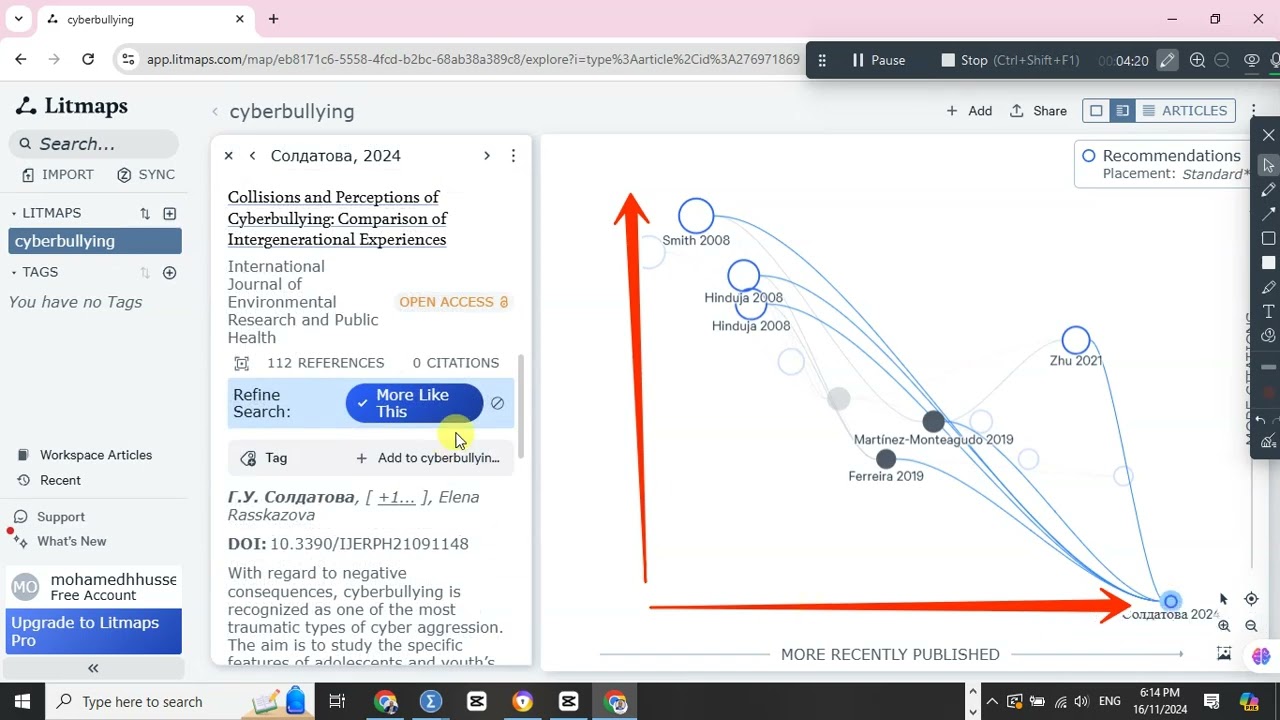Pick the highlighter marker tool
Viewport: 1280px width, 720px height.
pos(1268,287)
